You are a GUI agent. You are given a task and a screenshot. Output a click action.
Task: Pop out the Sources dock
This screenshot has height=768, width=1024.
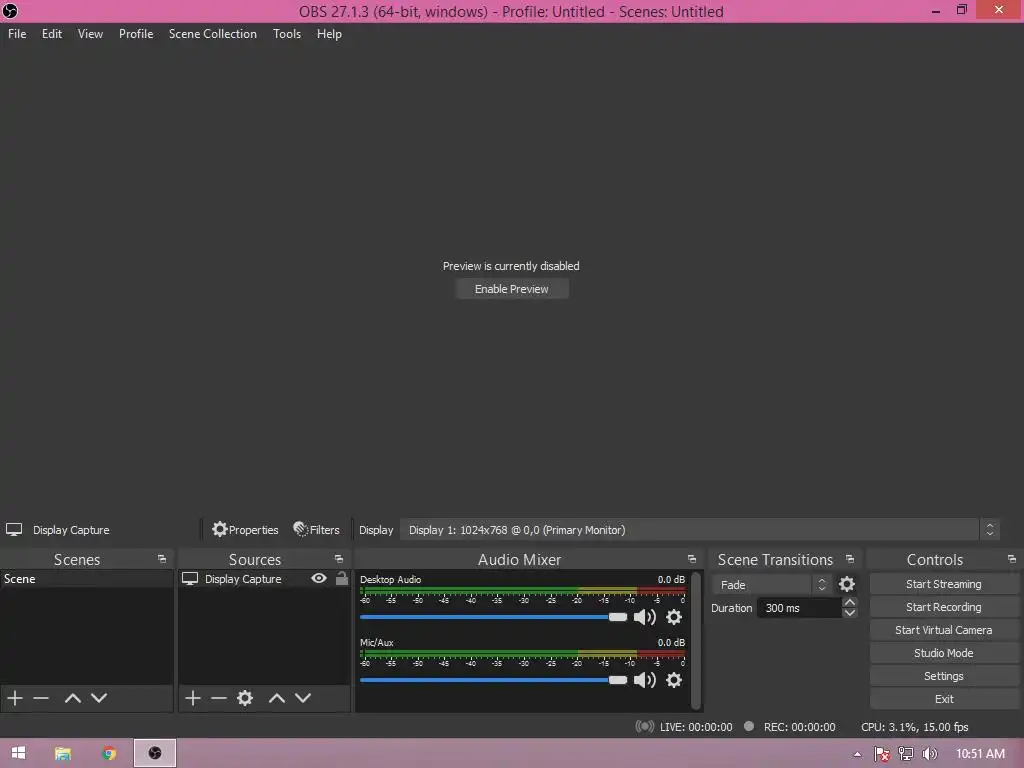tap(339, 559)
